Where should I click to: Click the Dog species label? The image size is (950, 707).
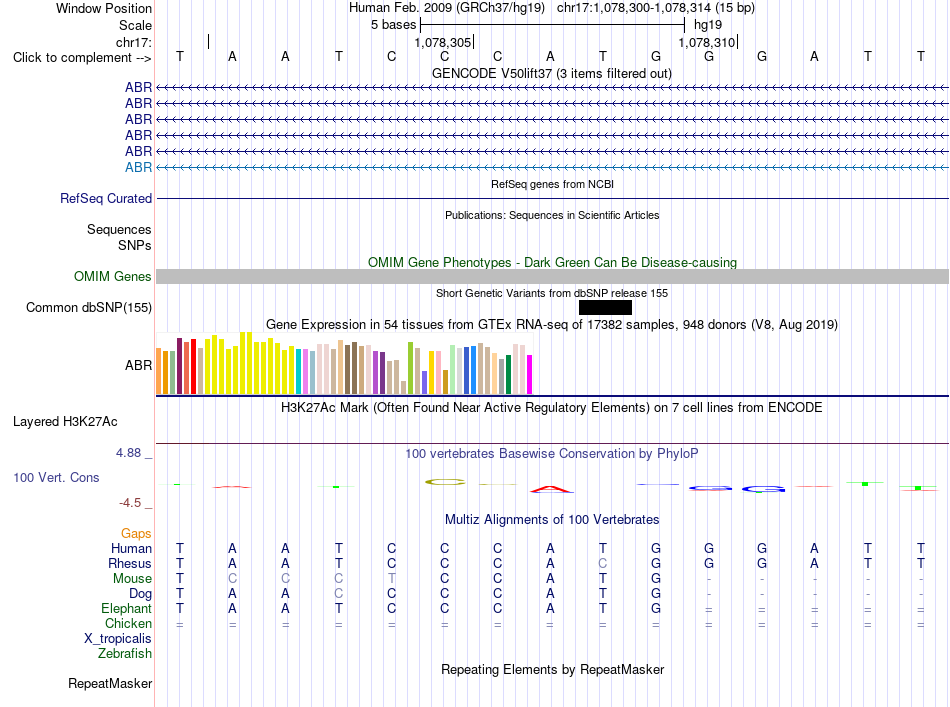(x=140, y=594)
